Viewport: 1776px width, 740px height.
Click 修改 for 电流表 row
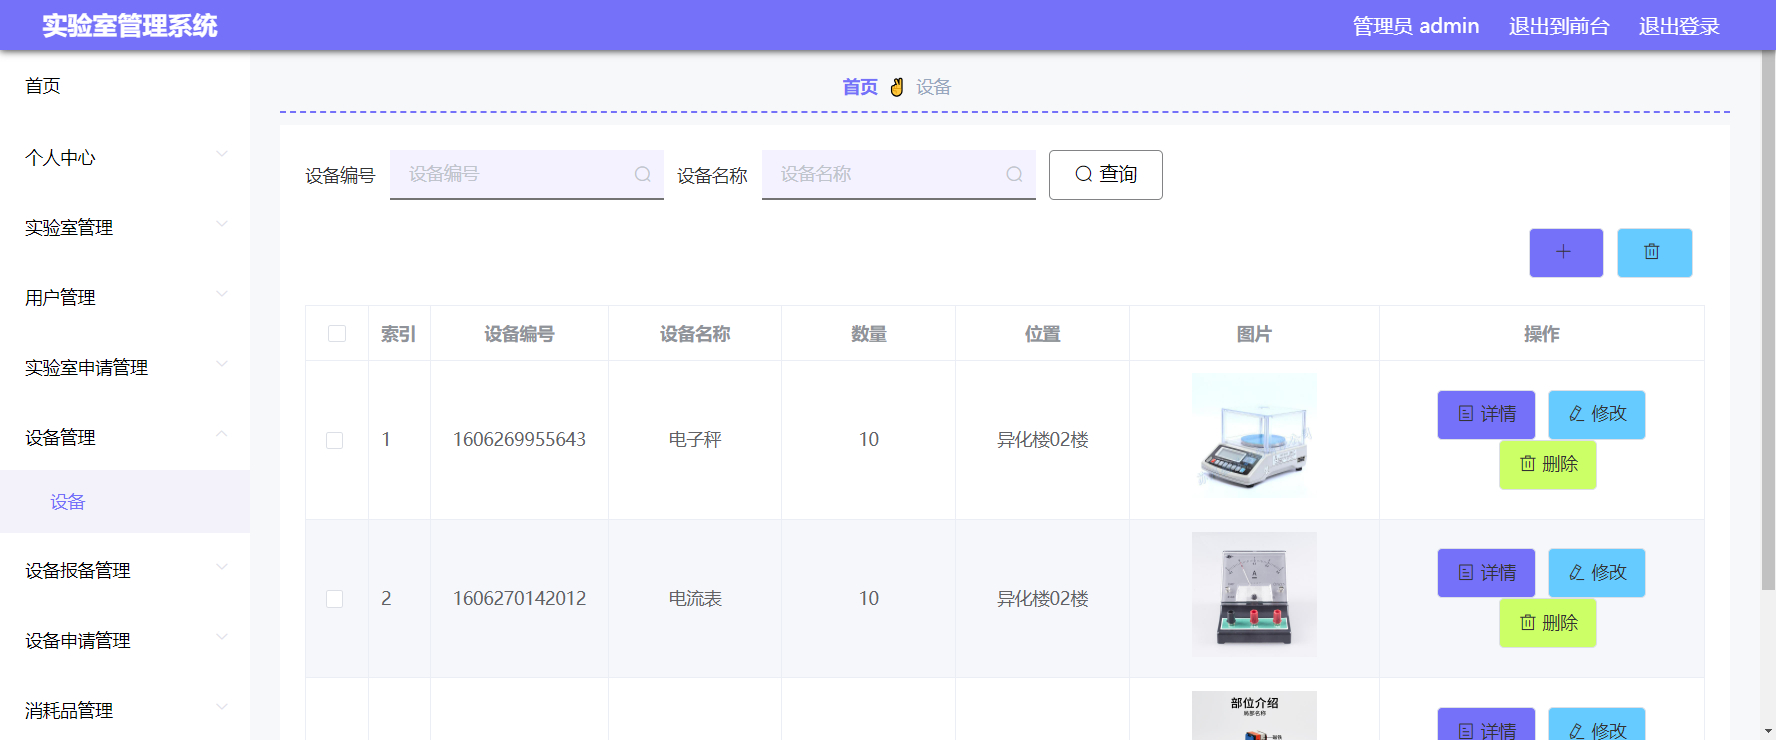point(1597,573)
